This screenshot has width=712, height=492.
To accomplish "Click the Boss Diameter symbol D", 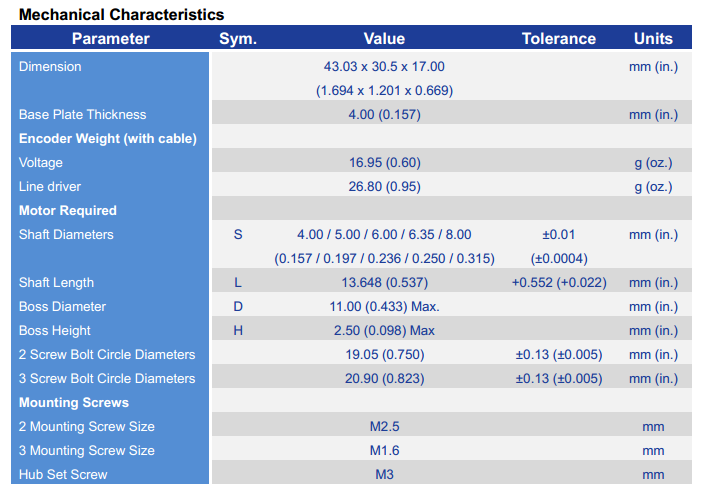I will pyautogui.click(x=238, y=307).
